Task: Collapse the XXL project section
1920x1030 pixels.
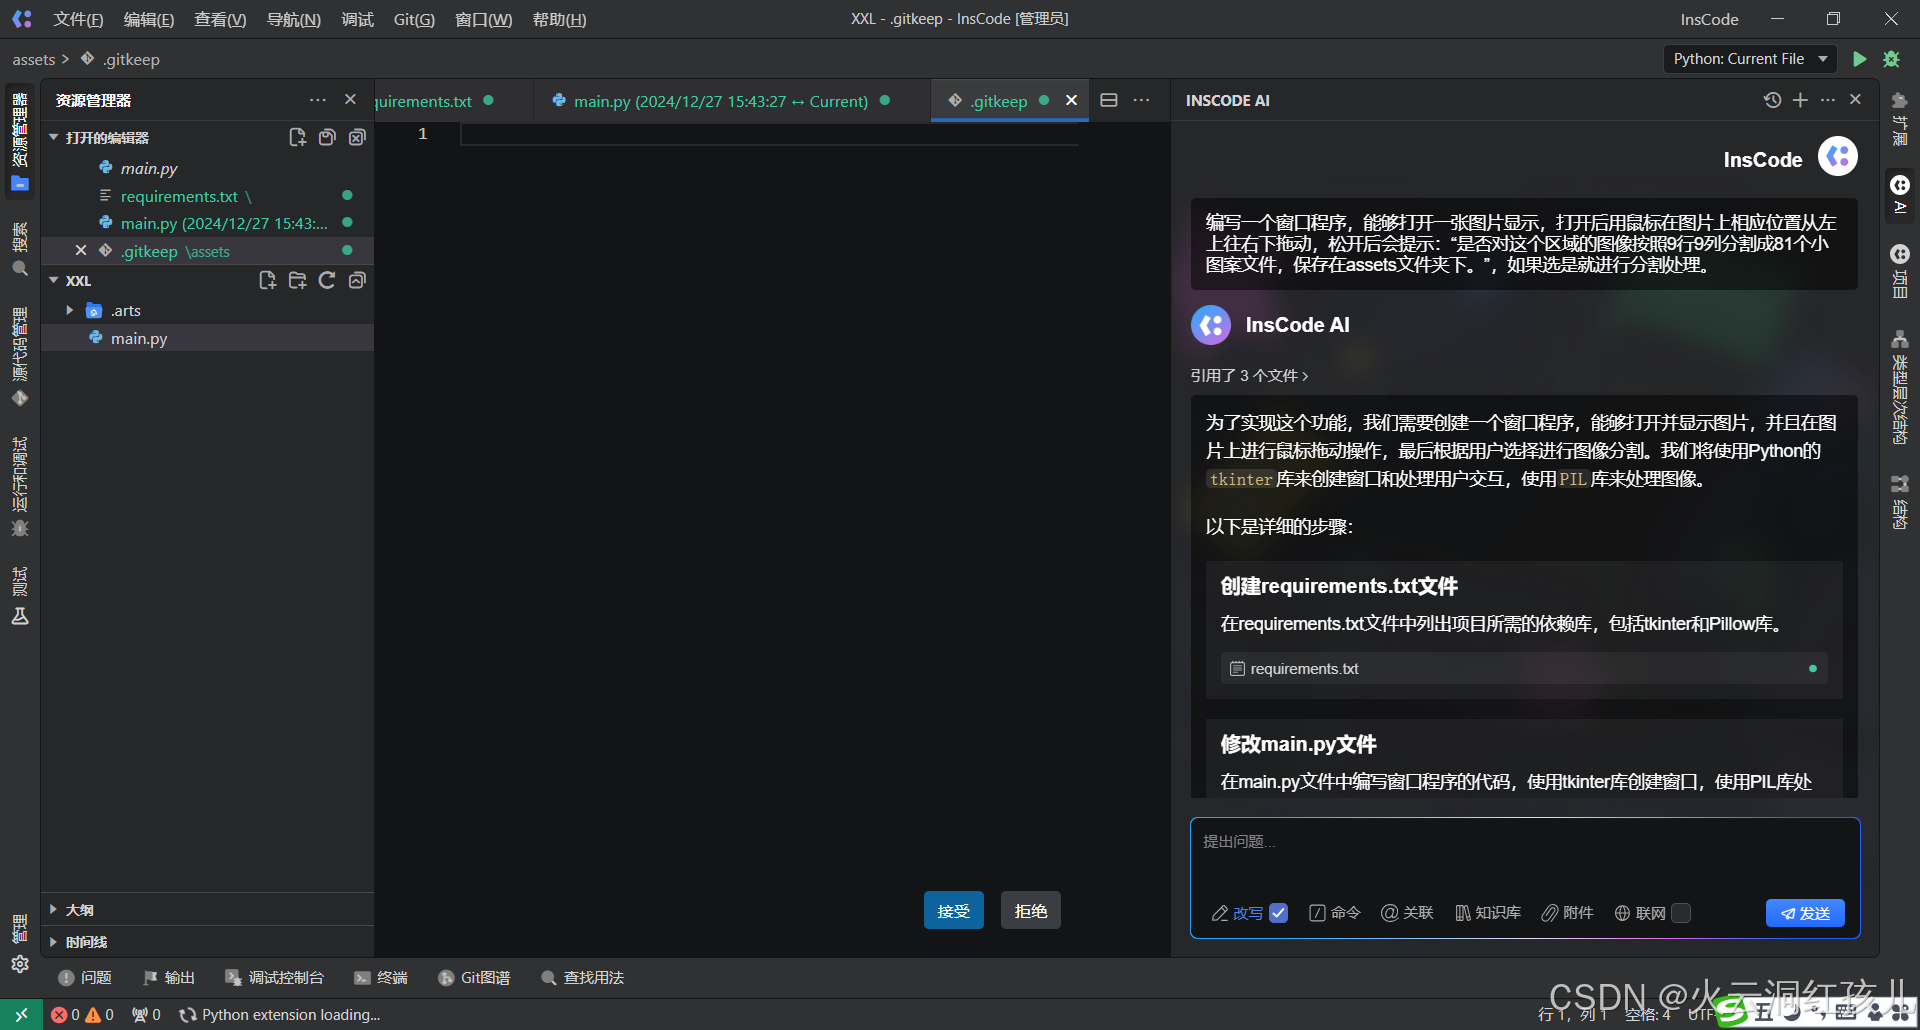Action: [x=54, y=280]
